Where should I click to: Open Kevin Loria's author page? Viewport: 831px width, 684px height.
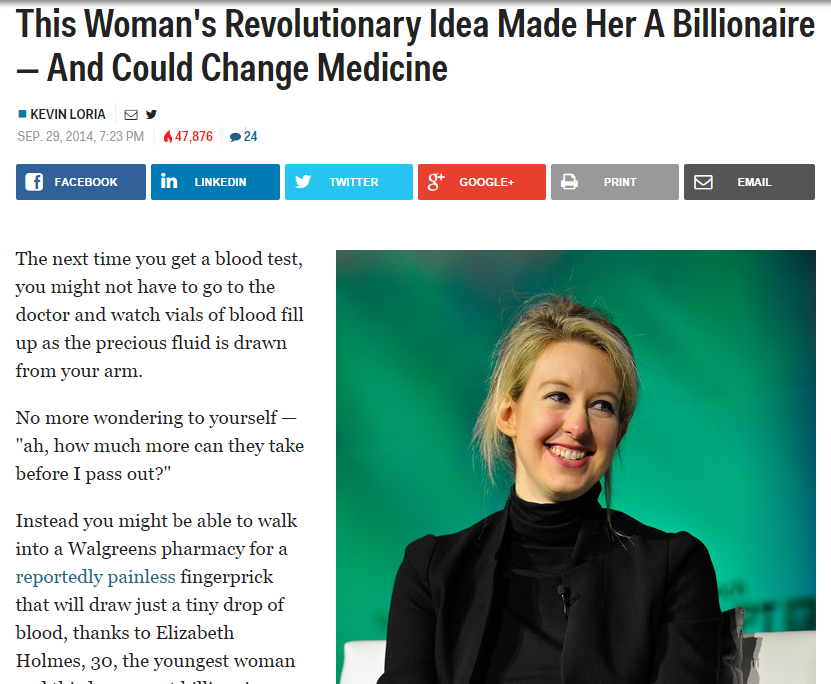click(x=68, y=114)
